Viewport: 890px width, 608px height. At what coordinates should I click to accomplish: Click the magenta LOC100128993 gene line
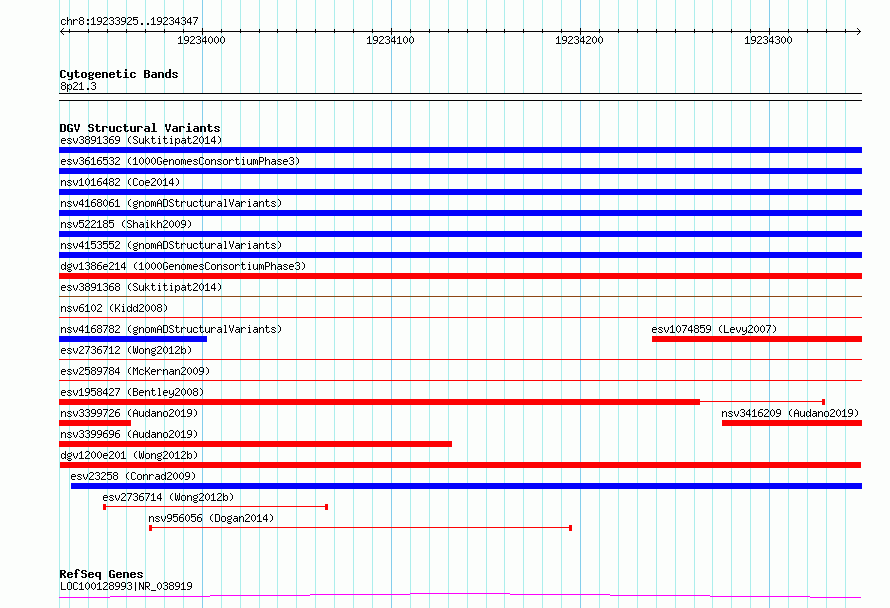coord(460,596)
